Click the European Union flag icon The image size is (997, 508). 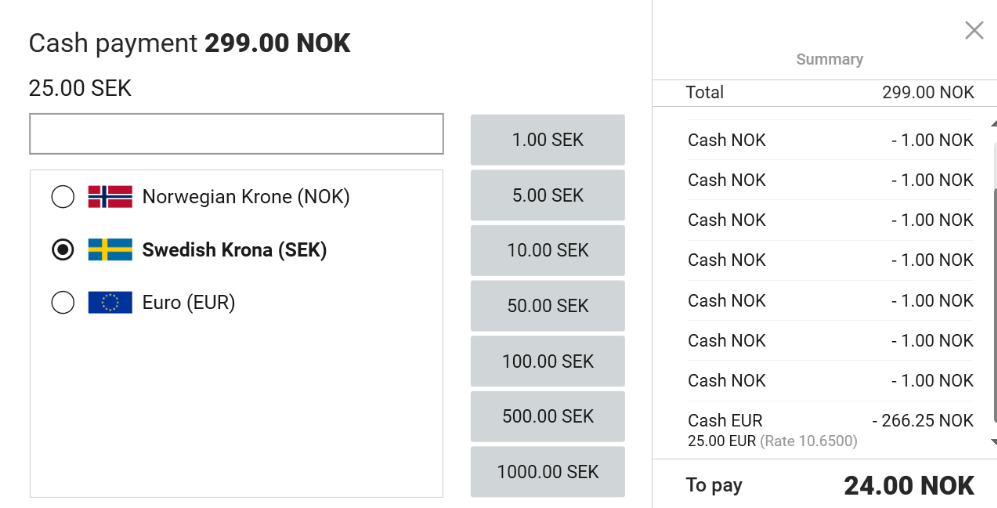pos(110,302)
